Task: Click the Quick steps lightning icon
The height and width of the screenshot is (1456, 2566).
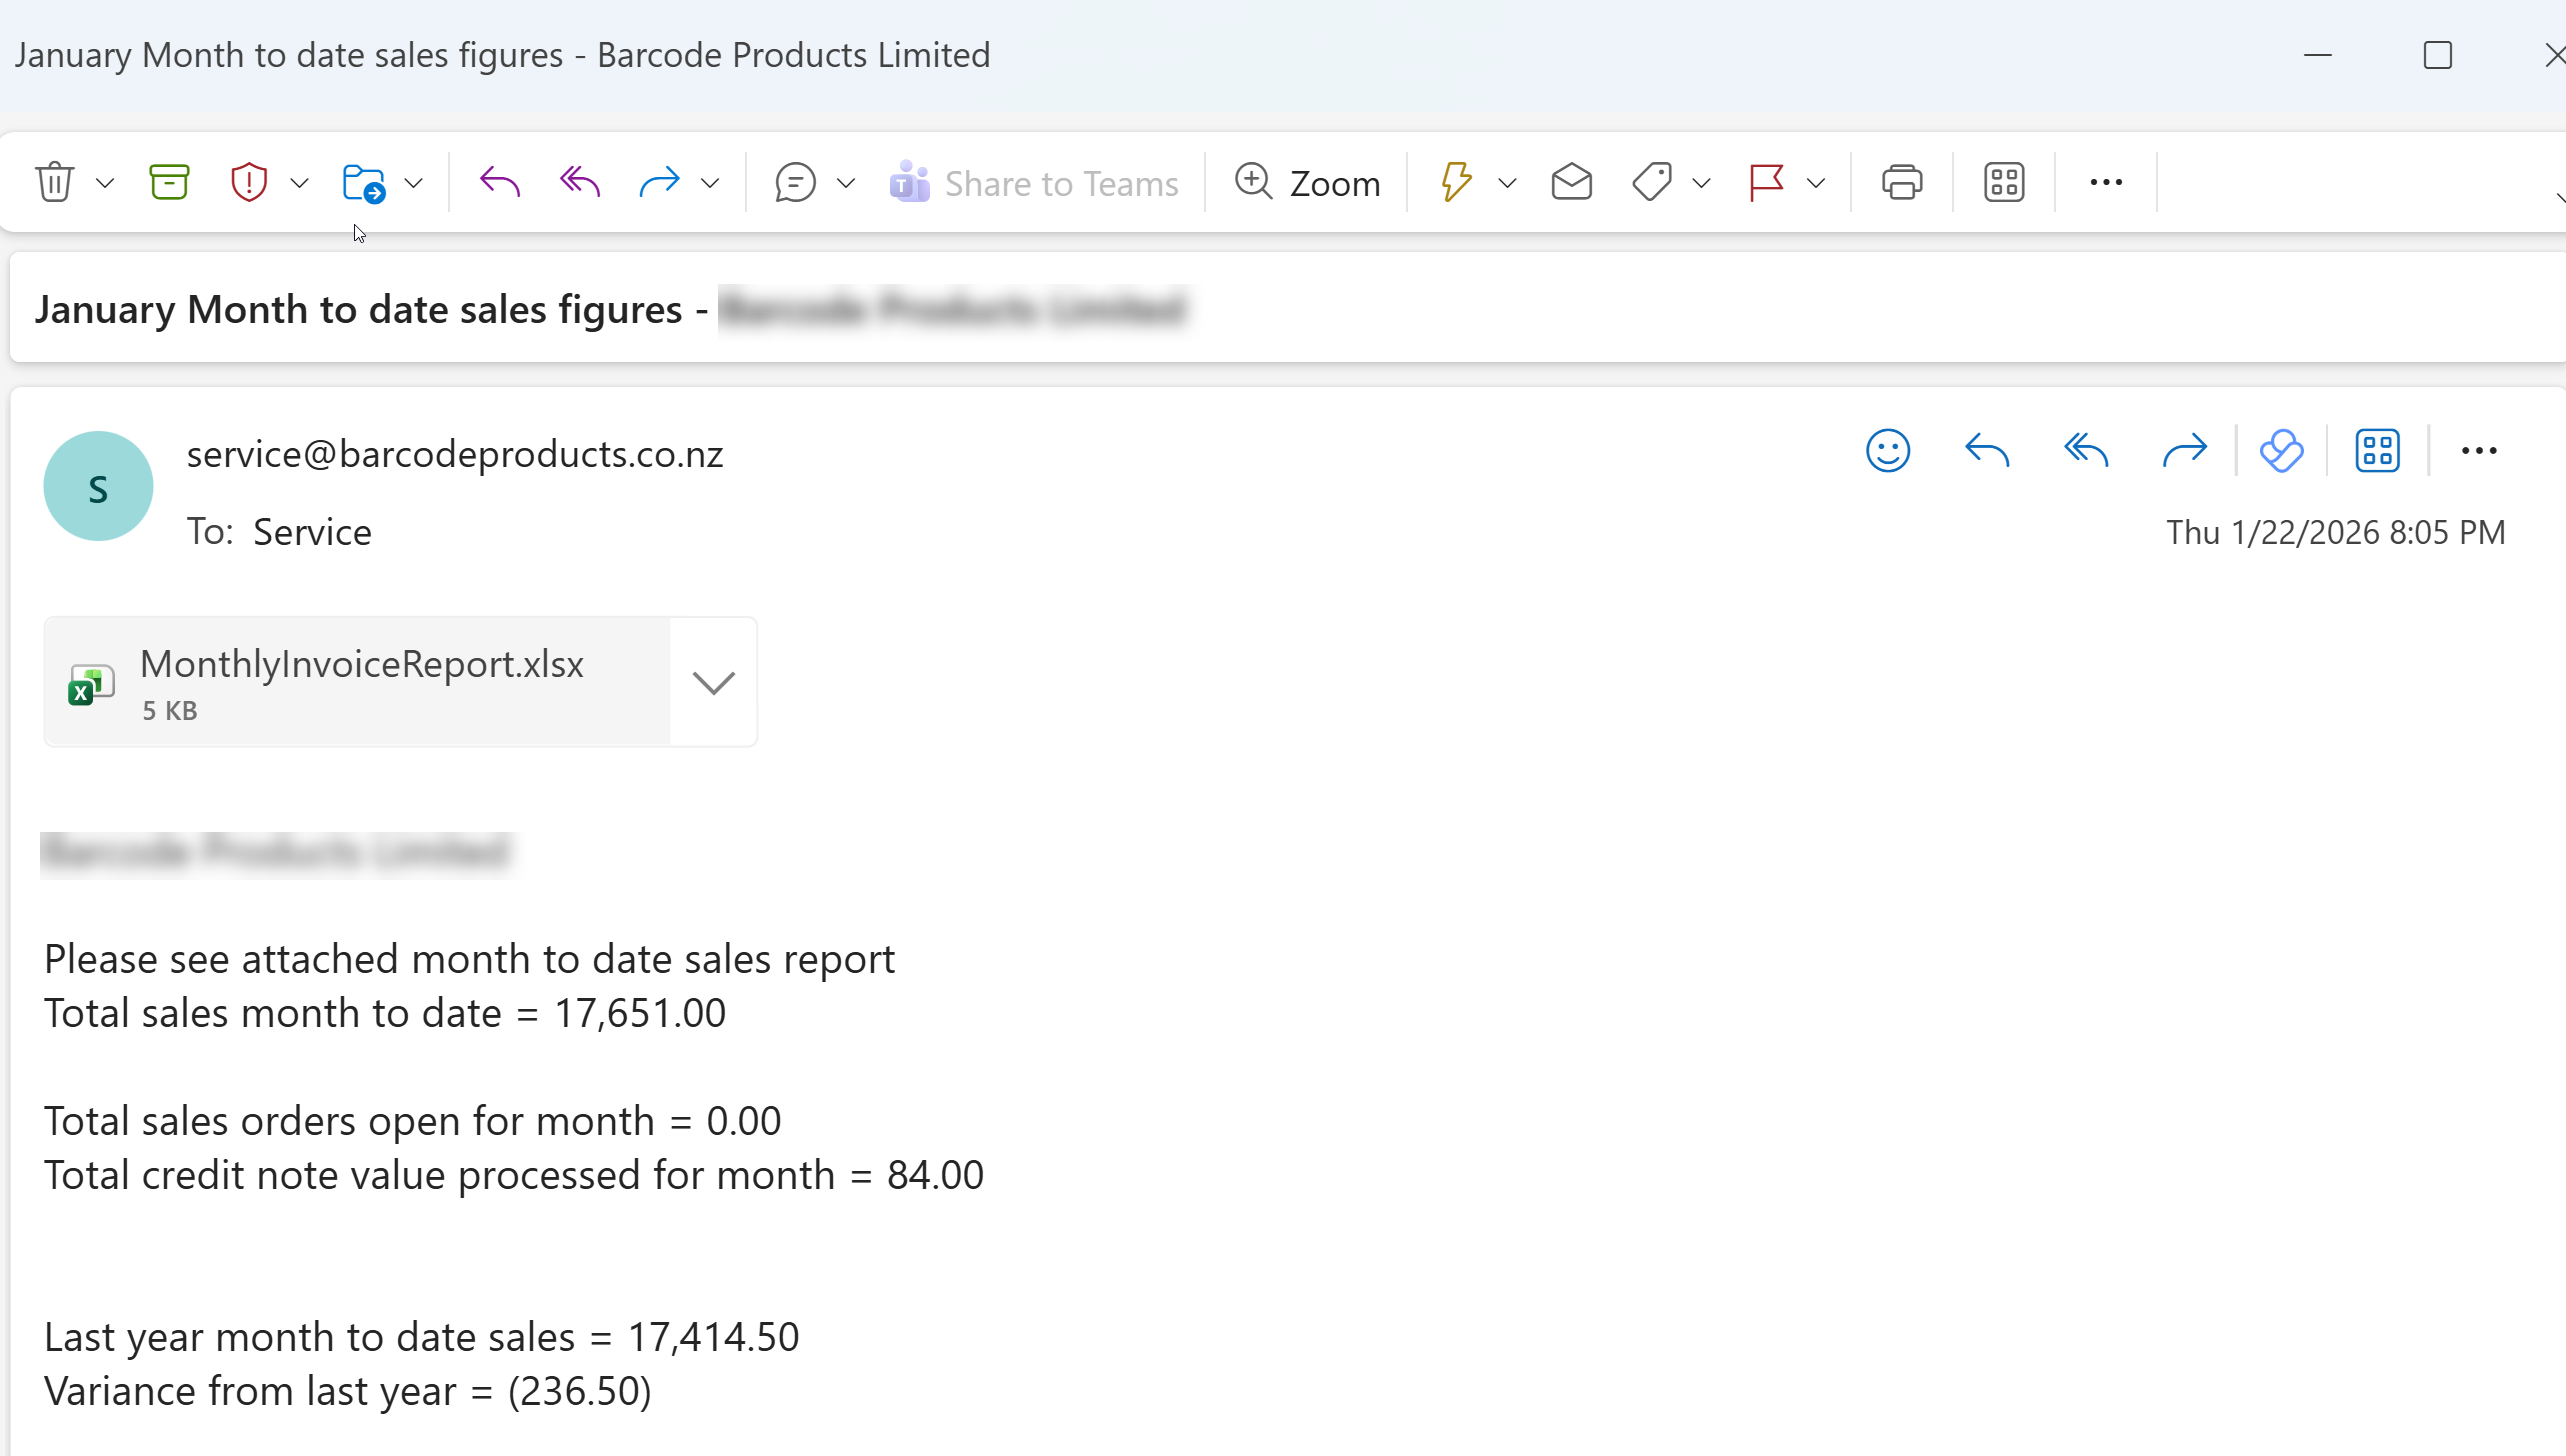Action: [1456, 182]
